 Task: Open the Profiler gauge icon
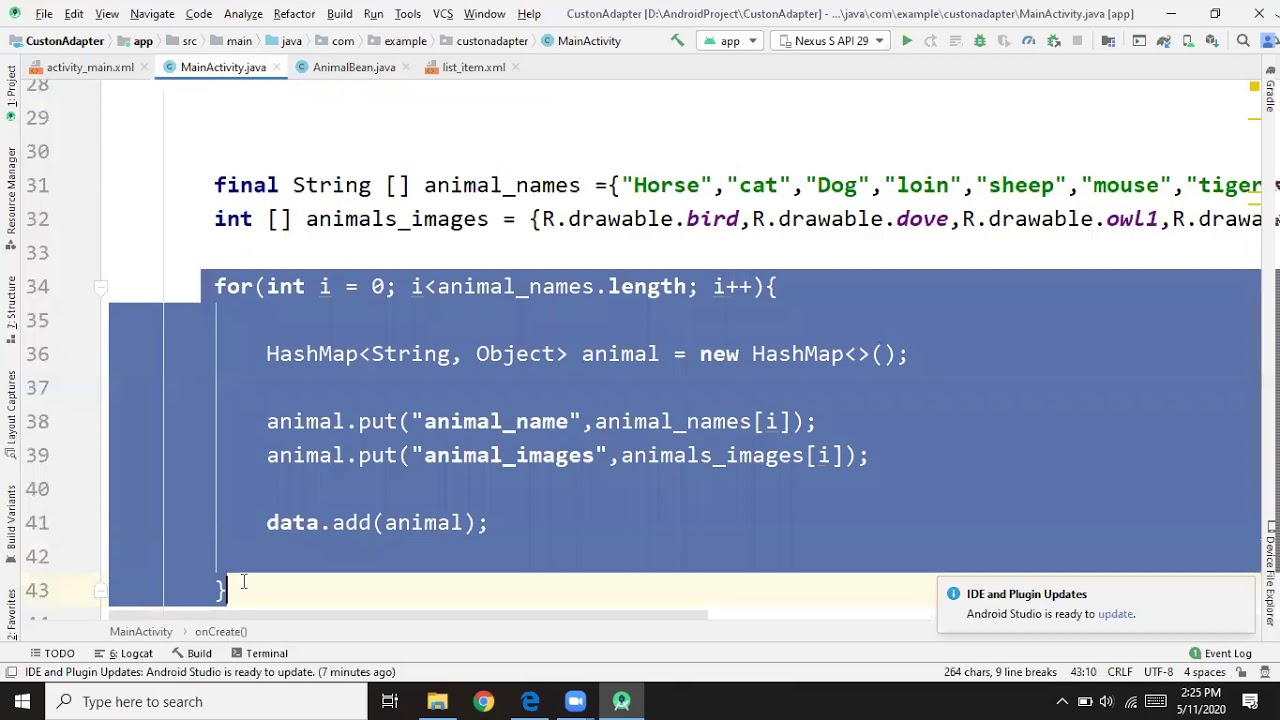tap(1029, 41)
